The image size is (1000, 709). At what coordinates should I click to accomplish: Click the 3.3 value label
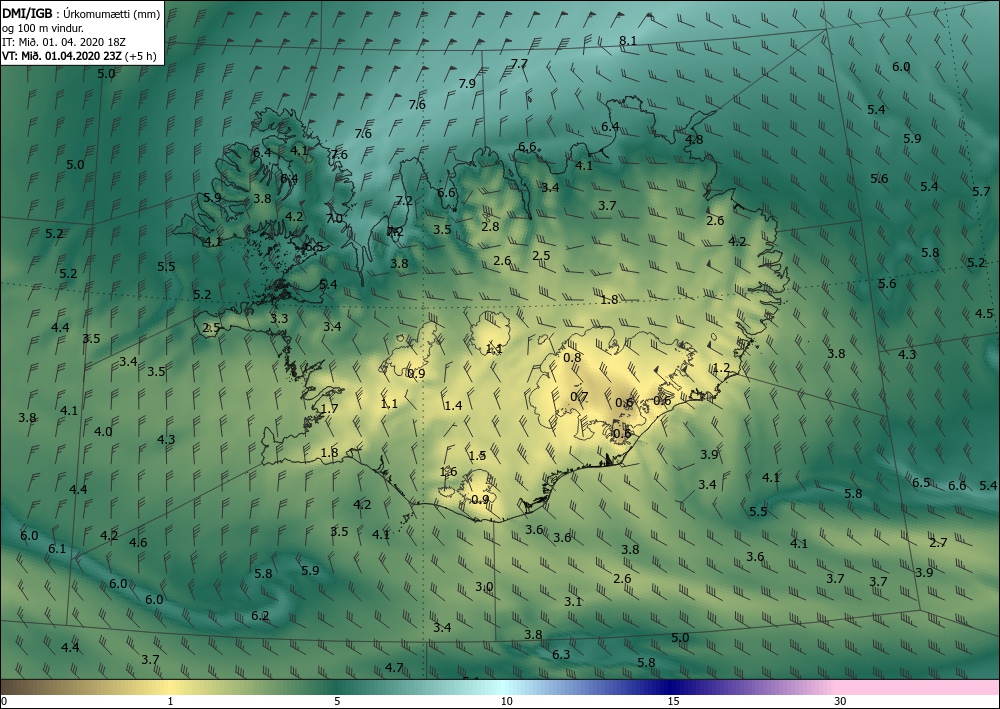tap(279, 319)
